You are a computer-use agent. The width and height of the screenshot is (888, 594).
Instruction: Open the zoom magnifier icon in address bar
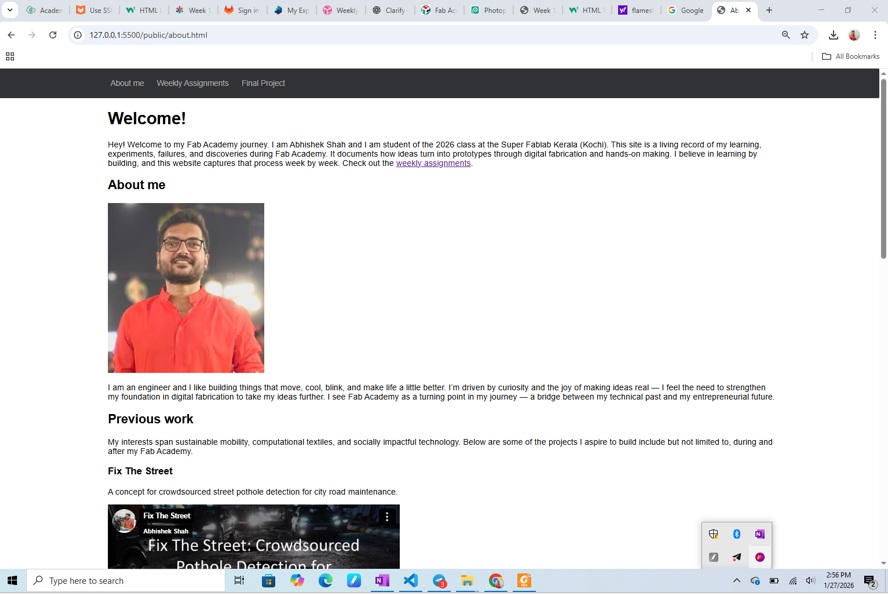pyautogui.click(x=785, y=35)
